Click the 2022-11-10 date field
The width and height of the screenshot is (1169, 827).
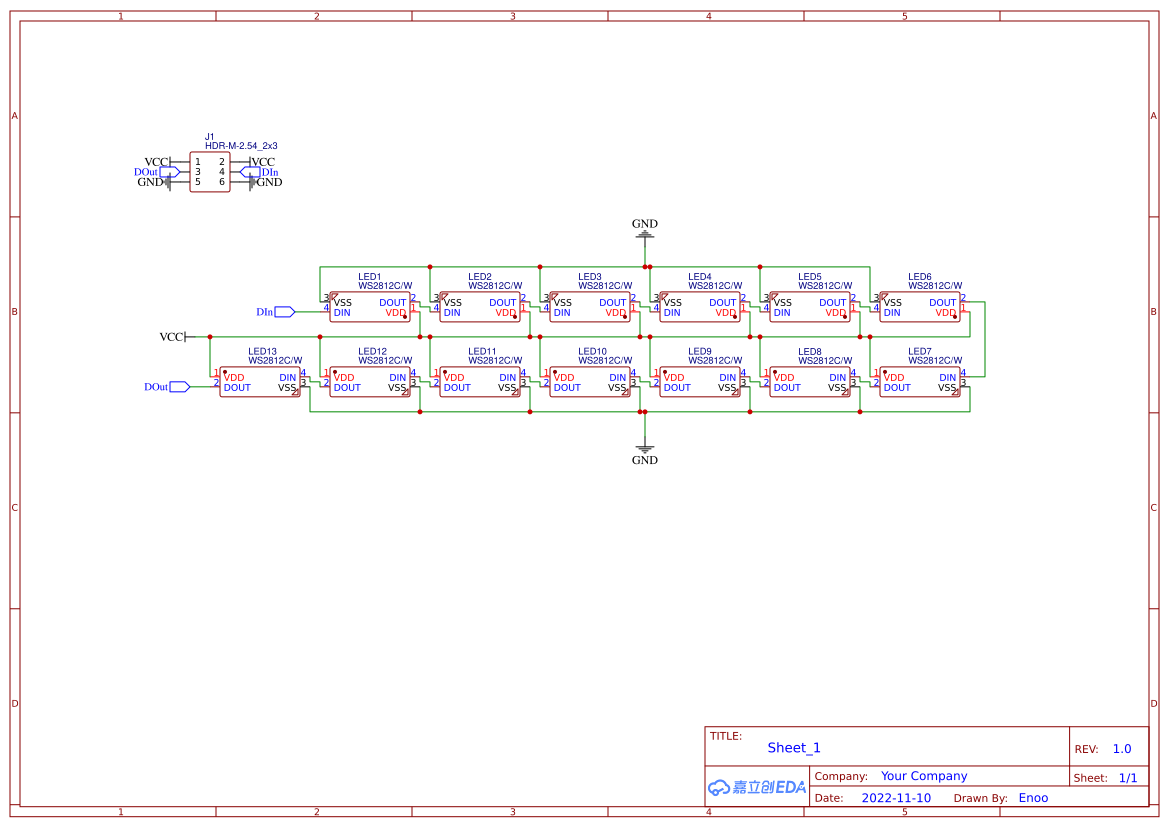click(x=896, y=797)
